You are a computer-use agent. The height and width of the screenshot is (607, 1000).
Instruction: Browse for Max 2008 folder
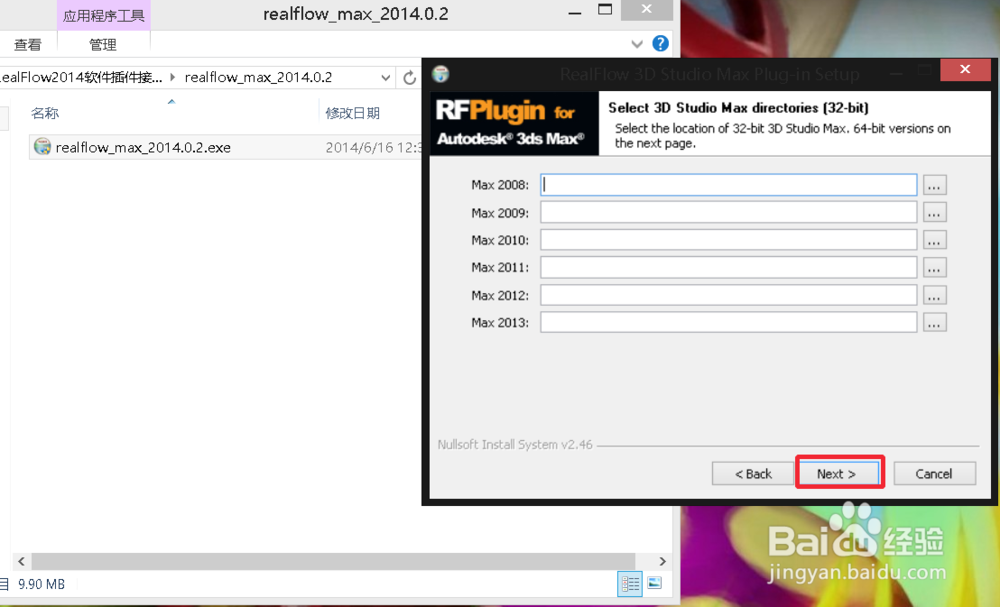pyautogui.click(x=934, y=185)
